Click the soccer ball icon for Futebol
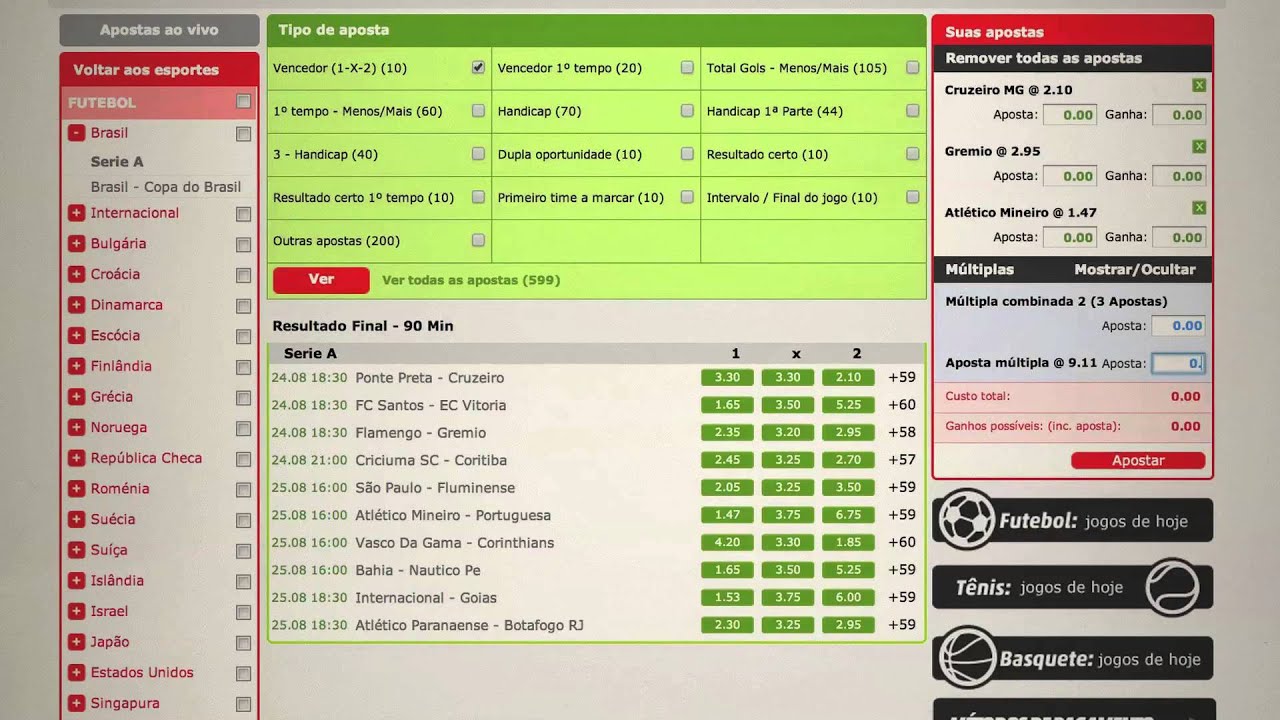This screenshot has height=720, width=1280. (966, 519)
